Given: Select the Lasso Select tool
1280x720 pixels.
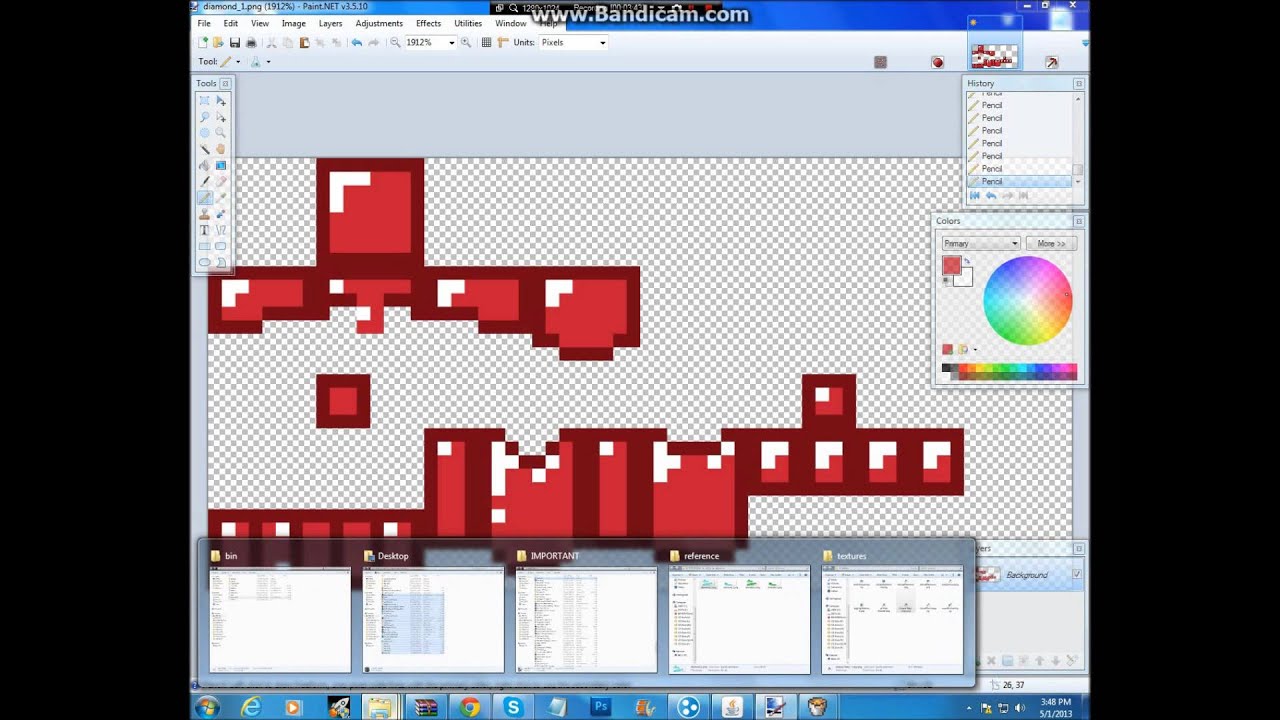Looking at the screenshot, I should [x=204, y=117].
